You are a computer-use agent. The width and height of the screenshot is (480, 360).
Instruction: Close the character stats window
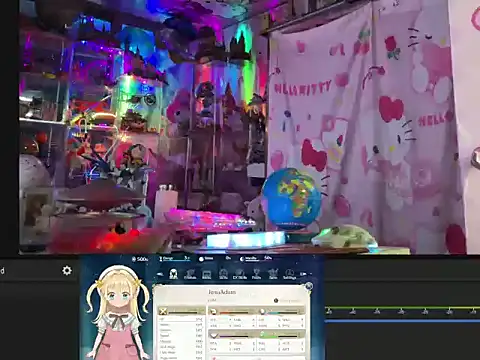[309, 286]
